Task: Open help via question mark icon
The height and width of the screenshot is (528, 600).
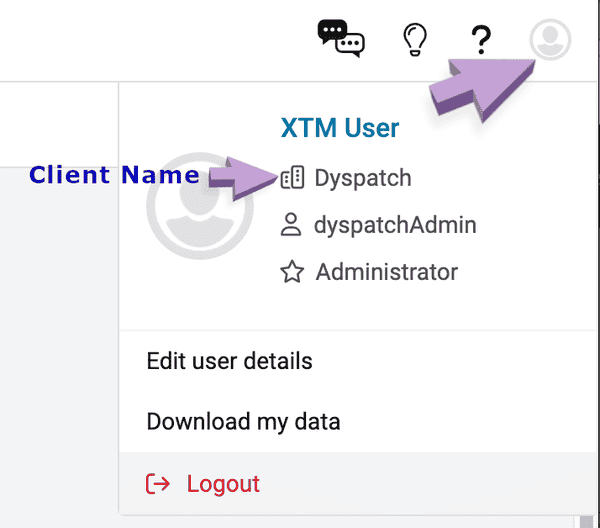Action: (x=481, y=40)
